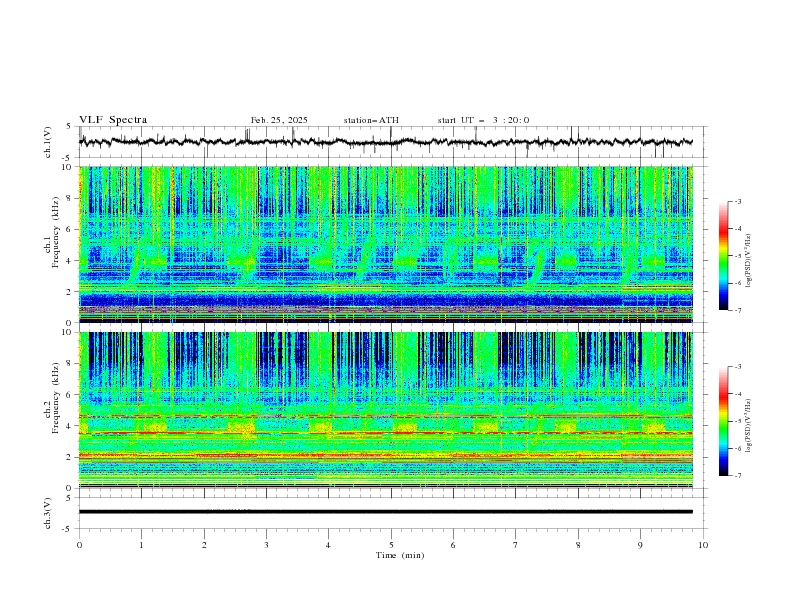
Task: Click the time-axis tick label "4"
Action: [328, 545]
